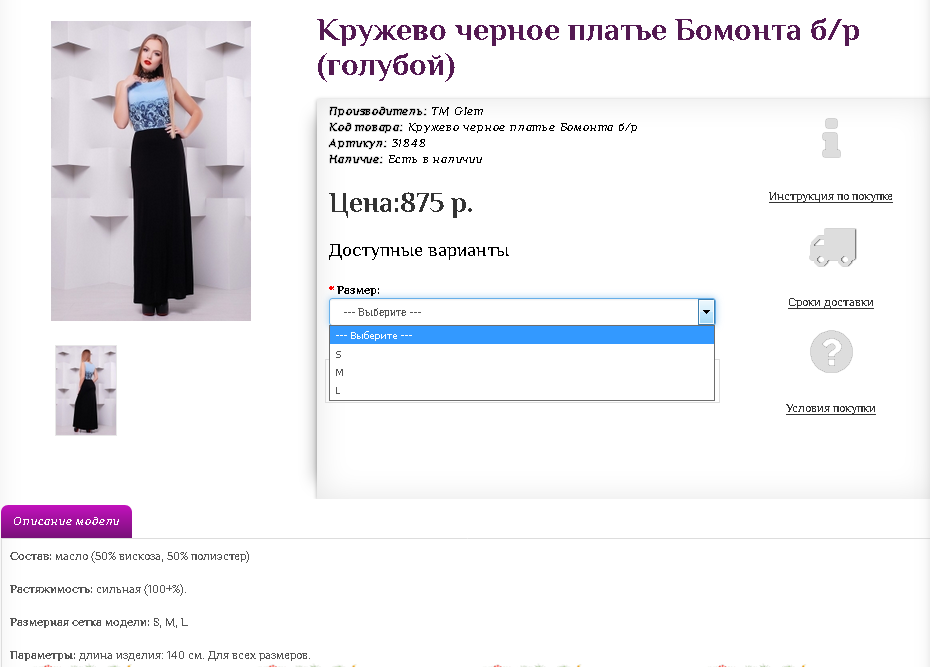Select size M from the list
Viewport: 930px width, 667px height.
pos(522,372)
